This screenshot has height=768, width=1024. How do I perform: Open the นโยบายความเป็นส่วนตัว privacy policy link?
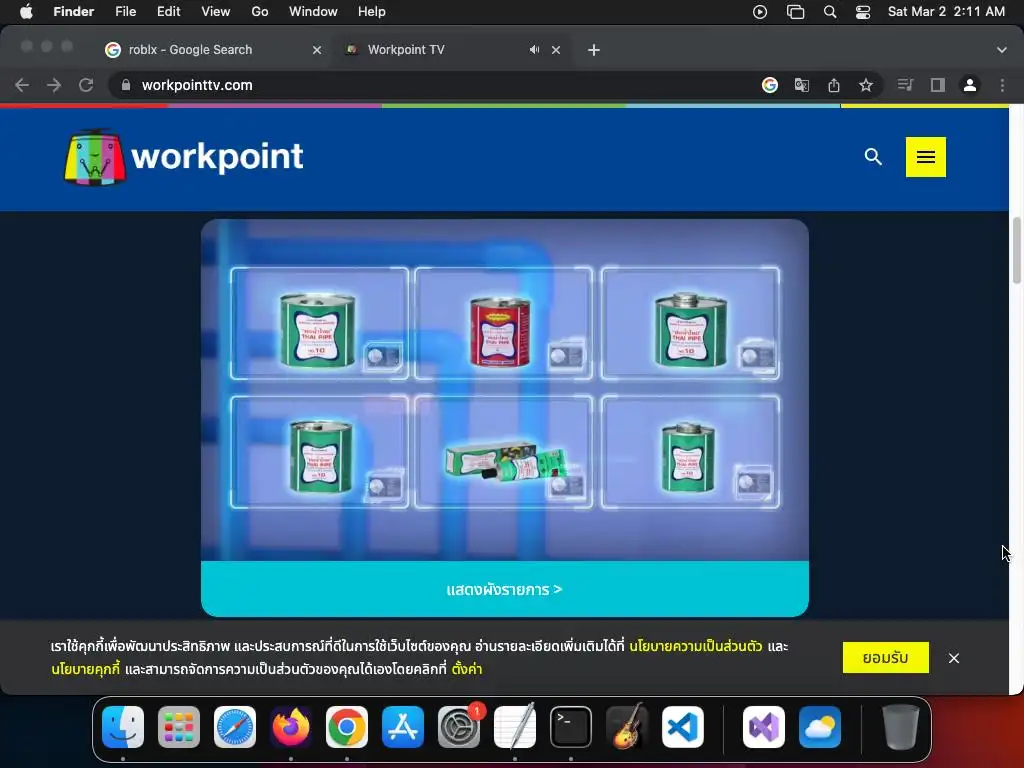click(x=696, y=646)
